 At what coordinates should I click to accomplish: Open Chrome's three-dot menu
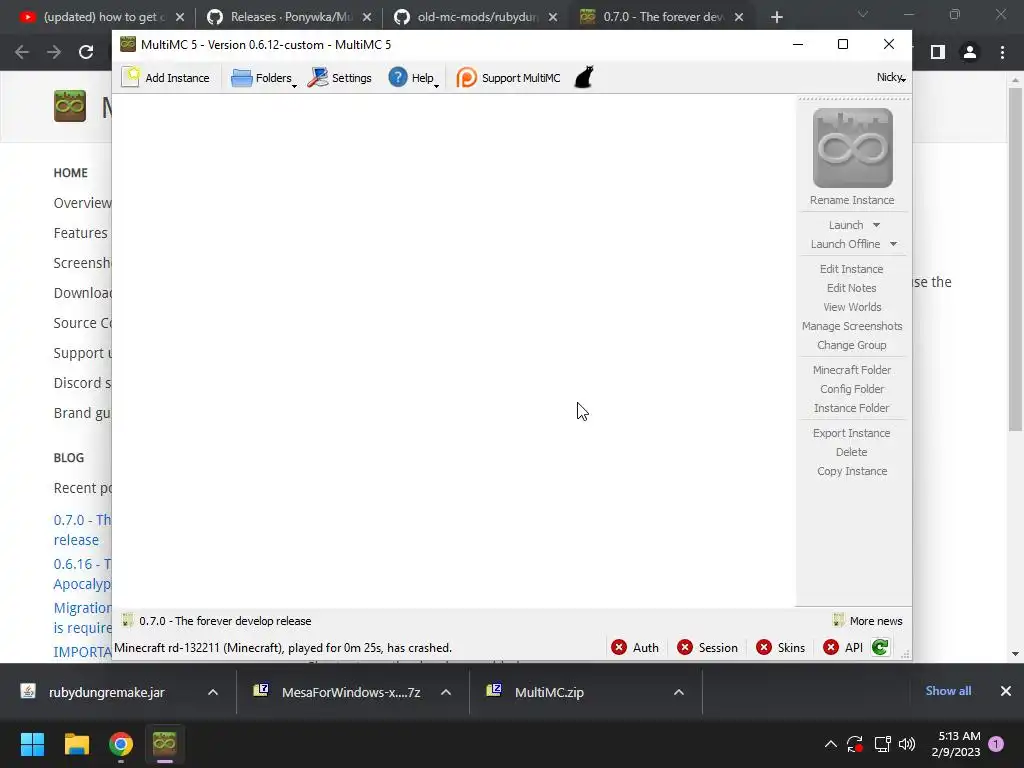pos(1002,52)
